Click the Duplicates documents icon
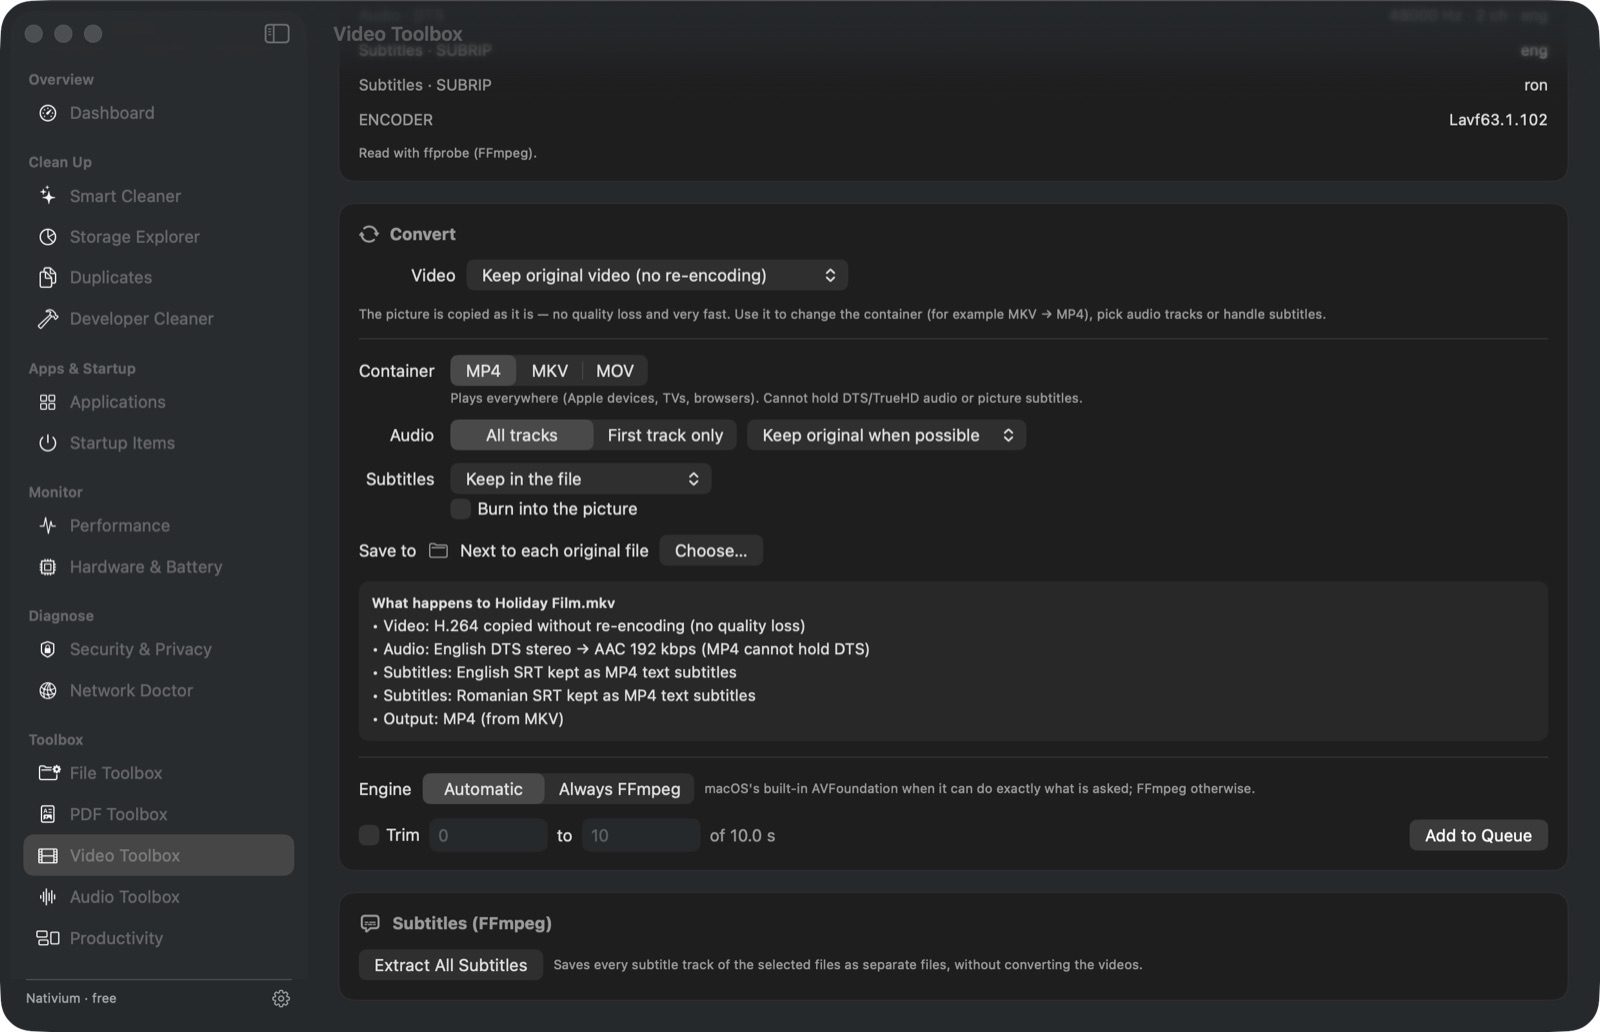 pos(48,278)
